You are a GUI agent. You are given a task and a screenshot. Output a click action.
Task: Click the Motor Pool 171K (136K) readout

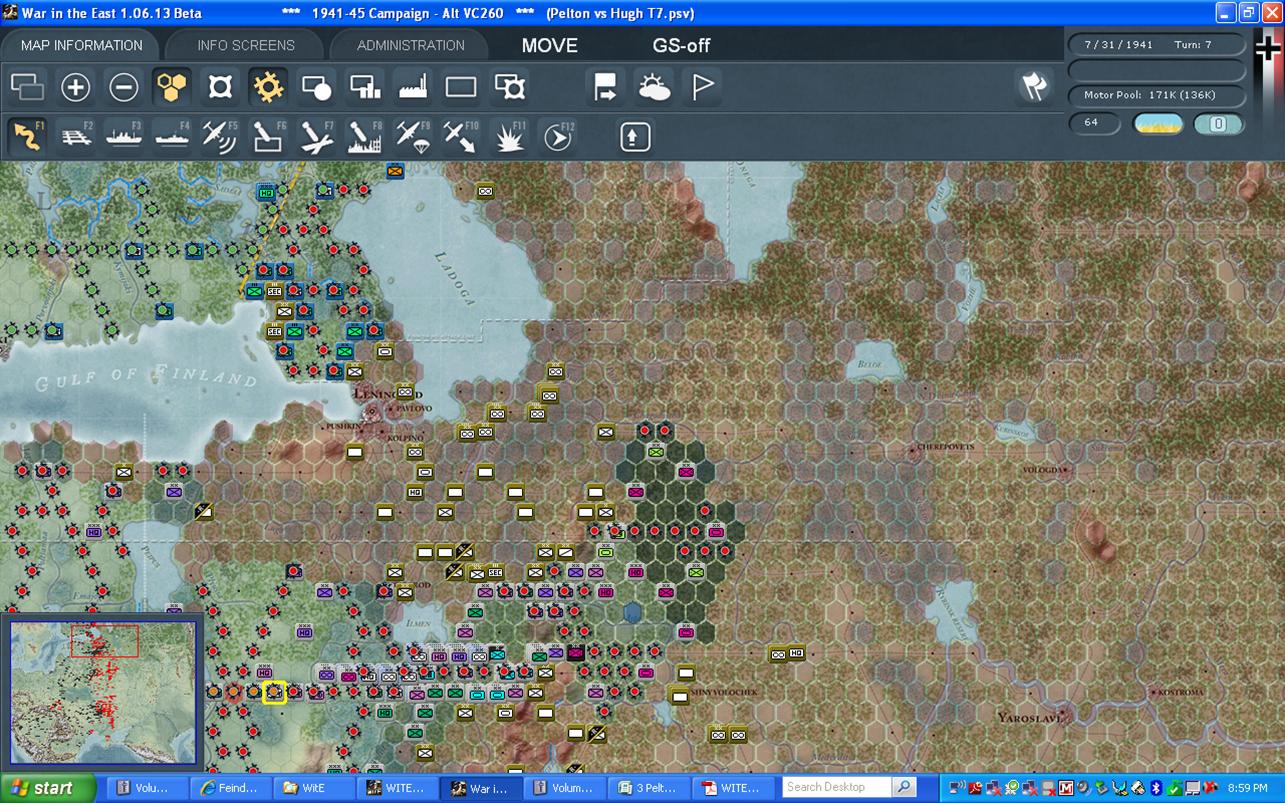[x=1157, y=96]
